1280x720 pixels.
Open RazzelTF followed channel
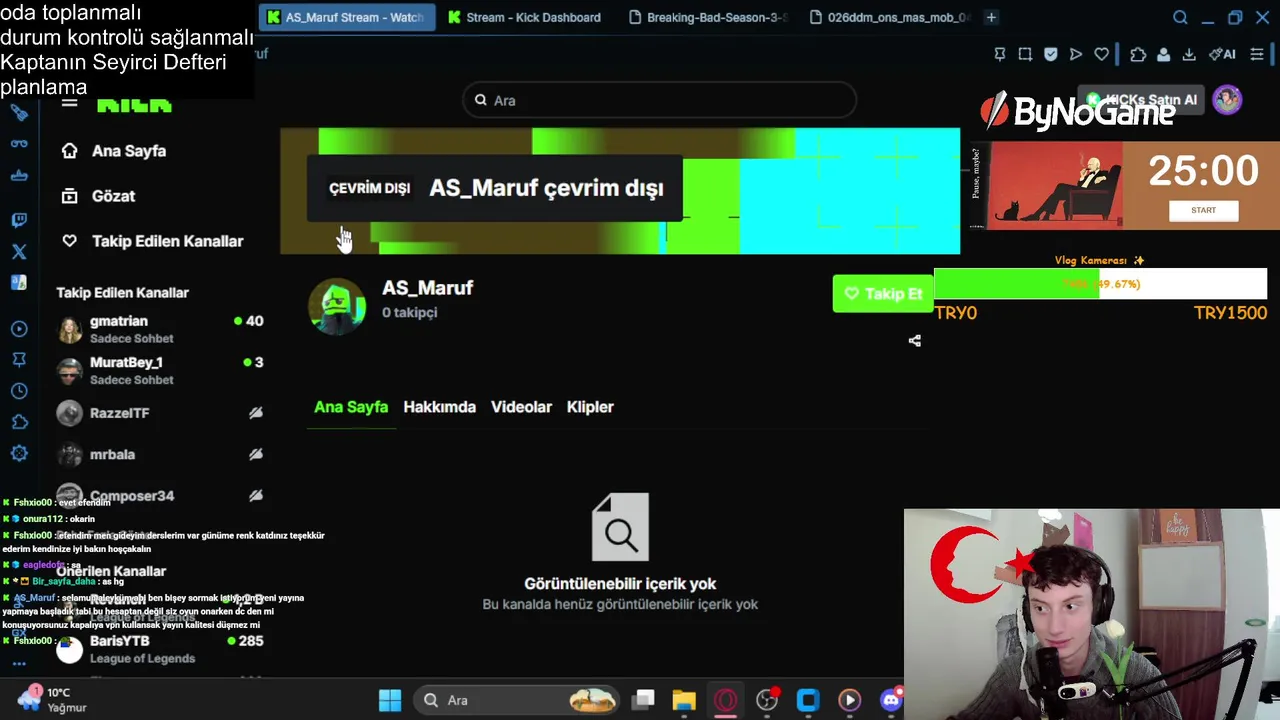coord(160,413)
